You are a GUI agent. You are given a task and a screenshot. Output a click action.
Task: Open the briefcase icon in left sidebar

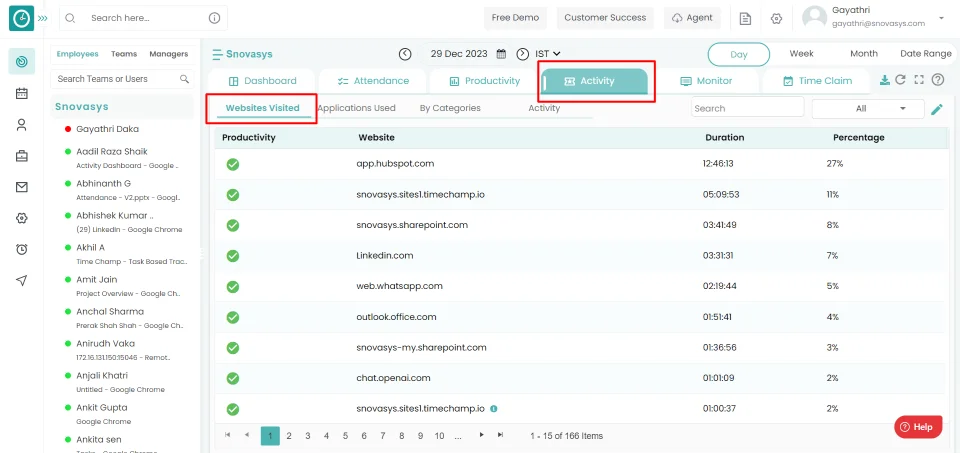pyautogui.click(x=21, y=156)
